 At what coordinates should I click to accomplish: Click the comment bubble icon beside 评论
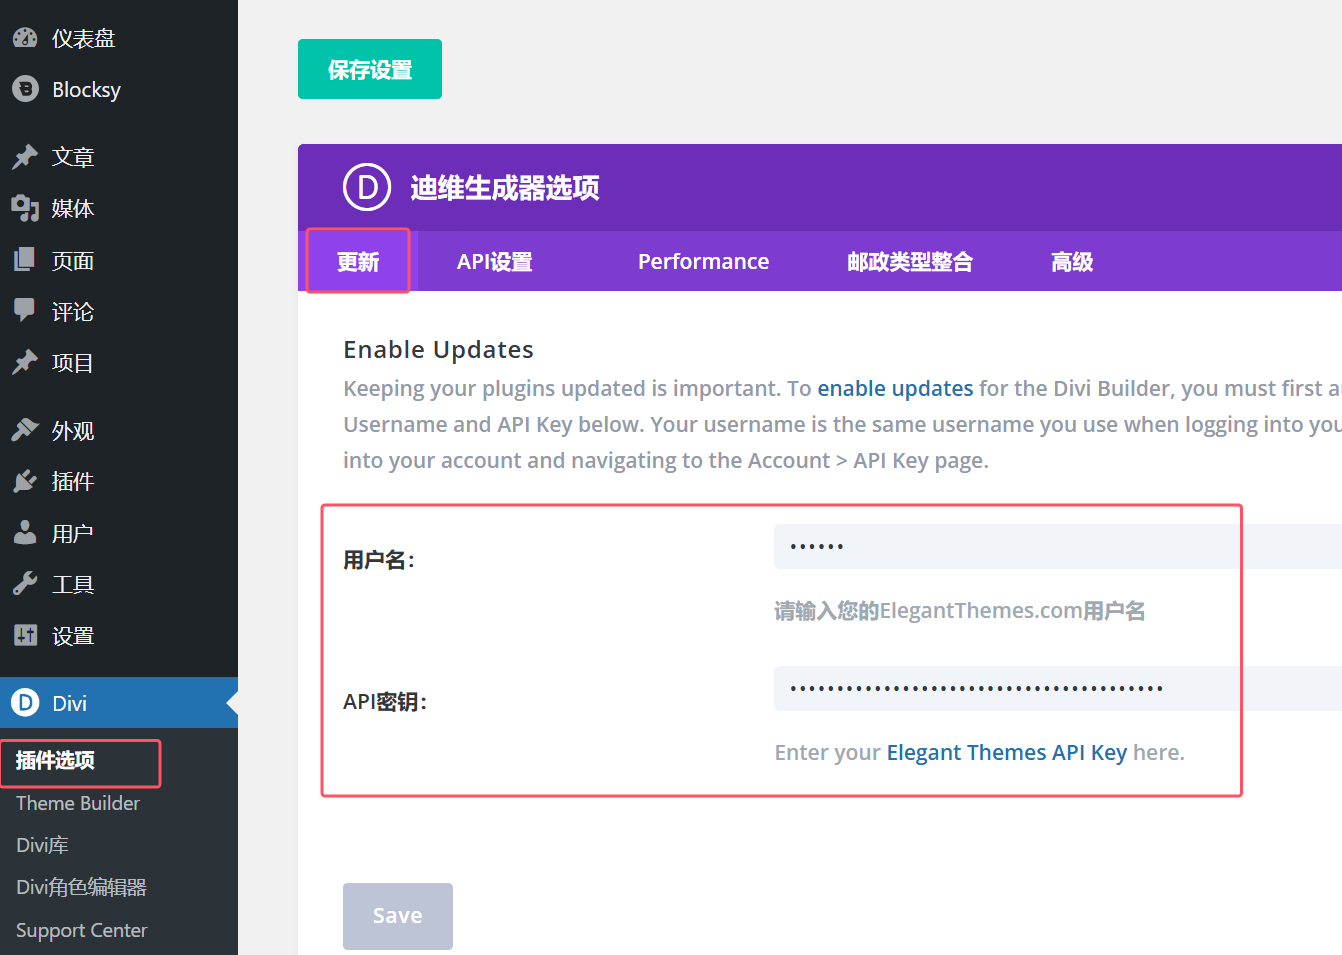[25, 311]
